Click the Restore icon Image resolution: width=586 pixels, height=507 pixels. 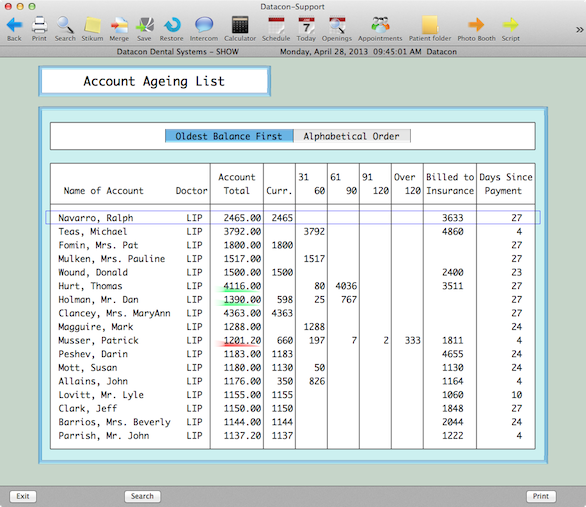coord(172,25)
